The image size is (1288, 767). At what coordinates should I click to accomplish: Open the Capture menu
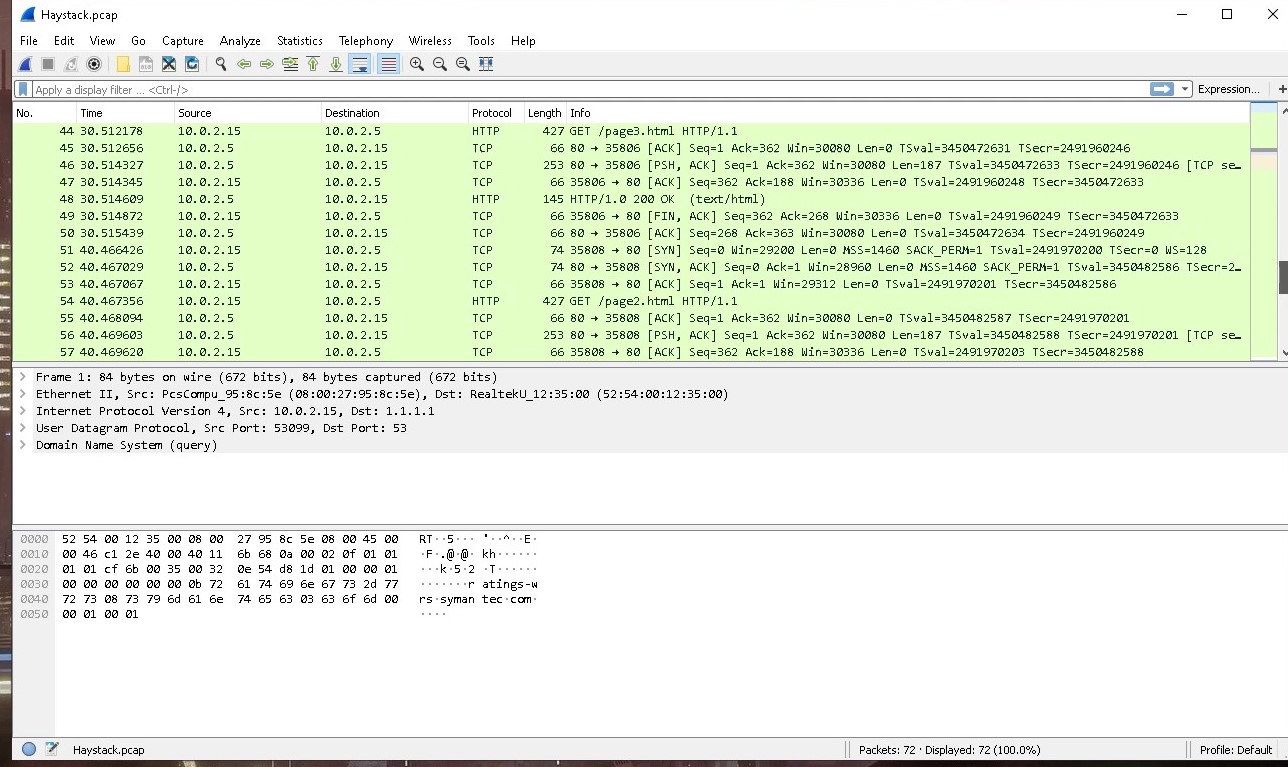tap(183, 41)
